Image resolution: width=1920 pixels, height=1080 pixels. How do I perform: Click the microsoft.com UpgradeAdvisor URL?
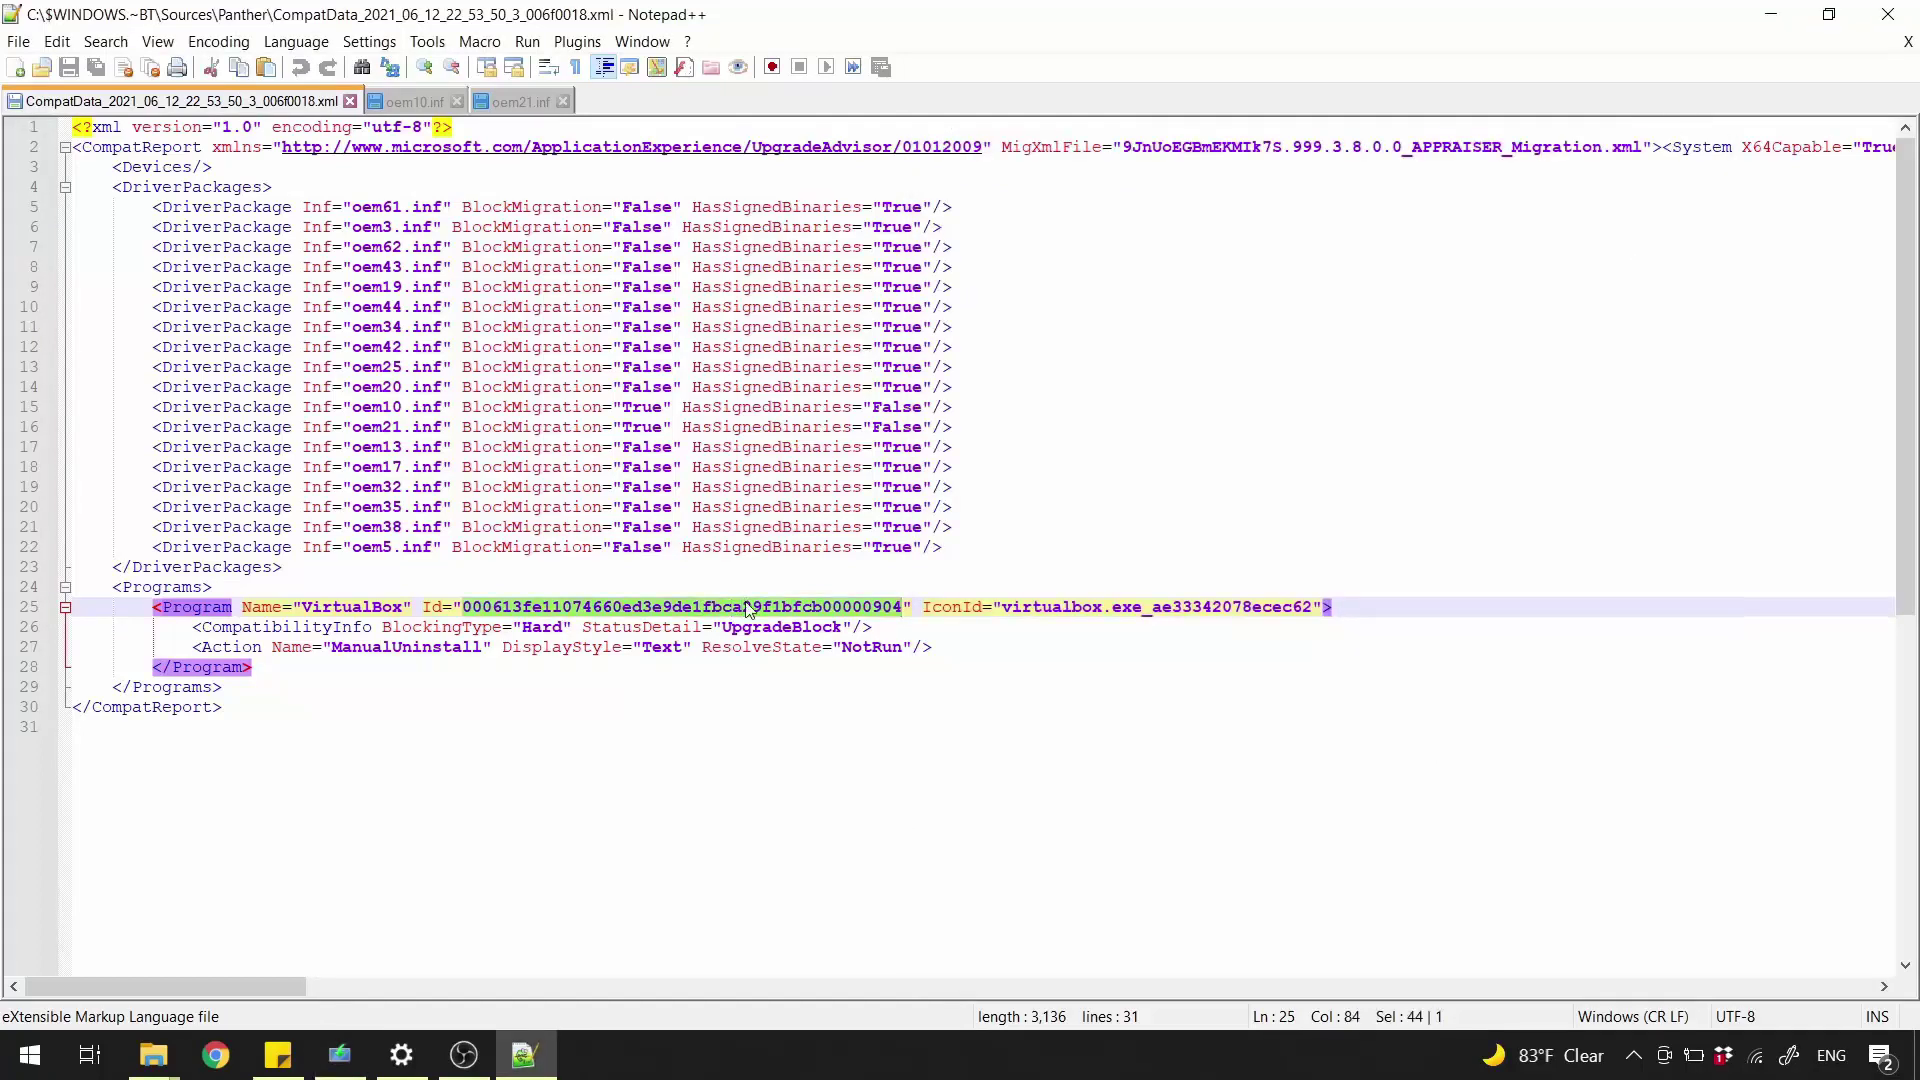[x=632, y=147]
